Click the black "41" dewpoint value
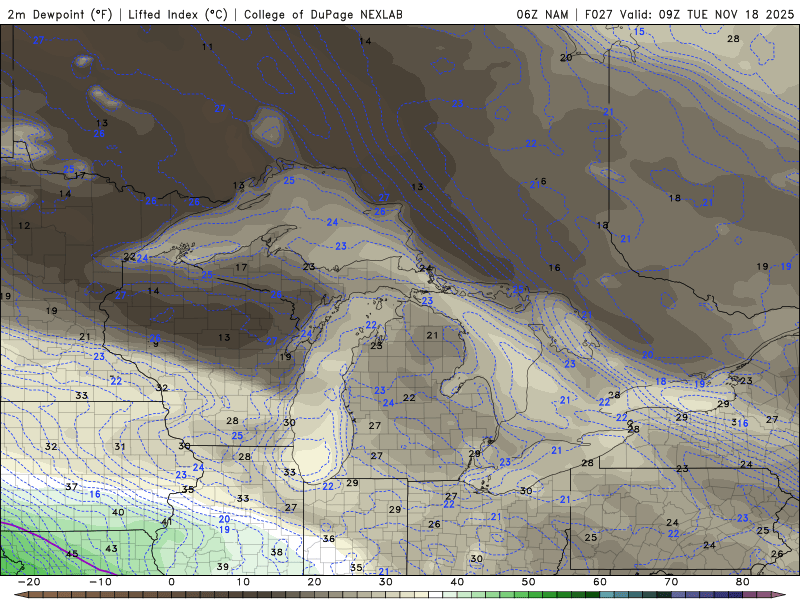Image resolution: width=800 pixels, height=600 pixels. pos(167,522)
